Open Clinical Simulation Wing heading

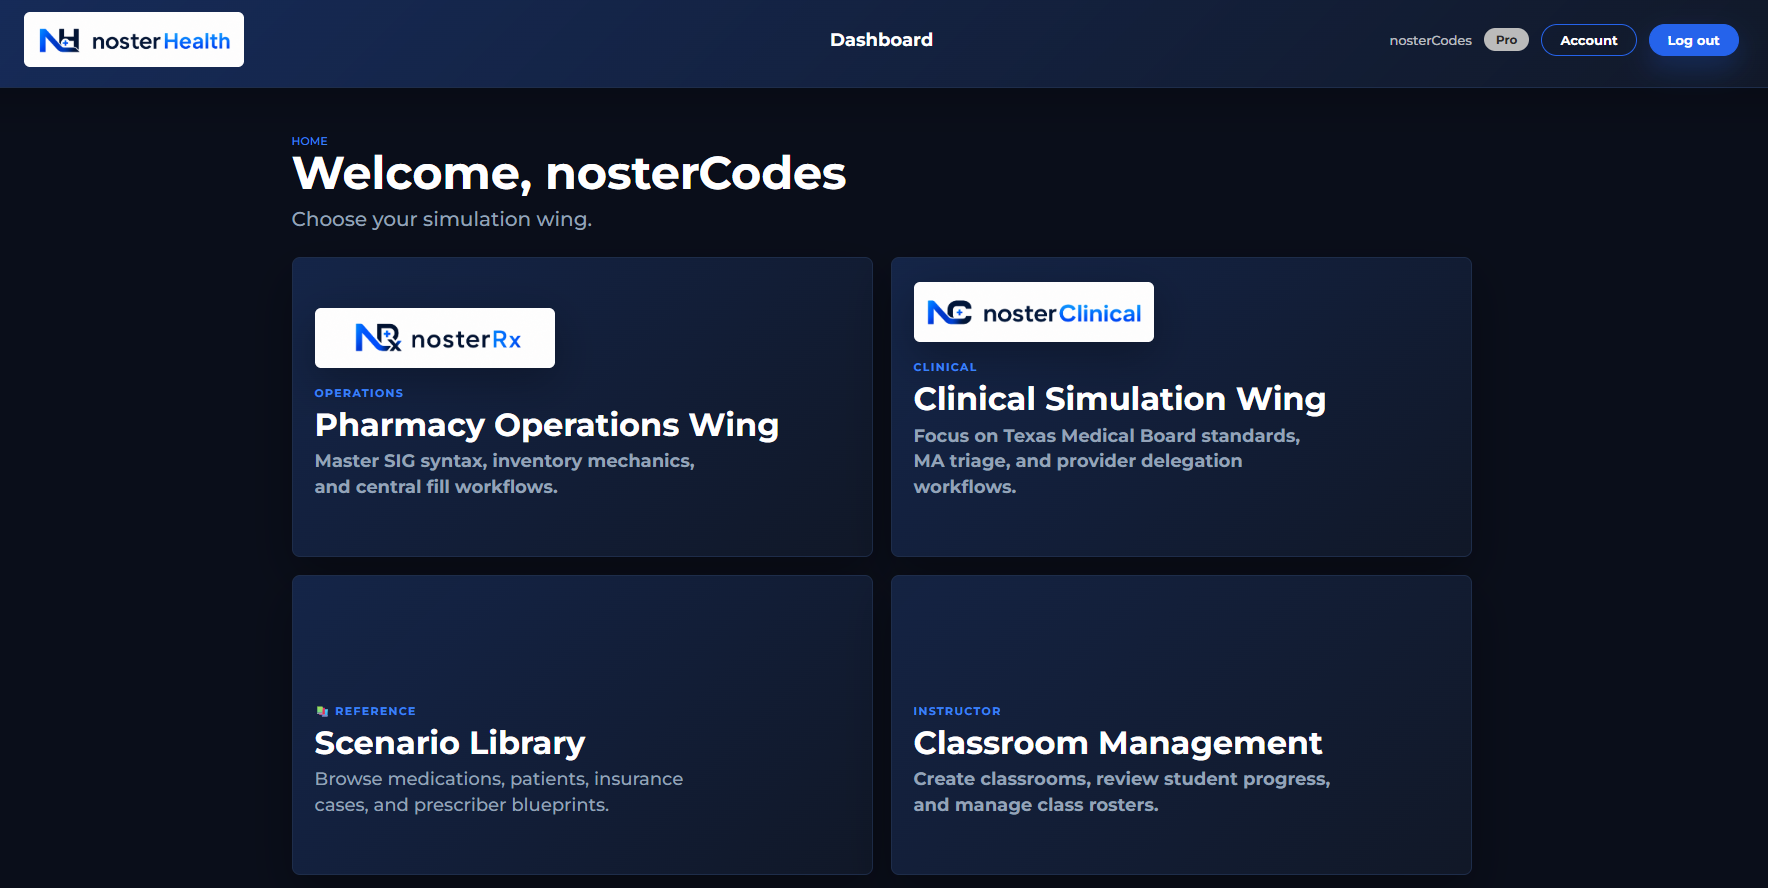click(1120, 399)
